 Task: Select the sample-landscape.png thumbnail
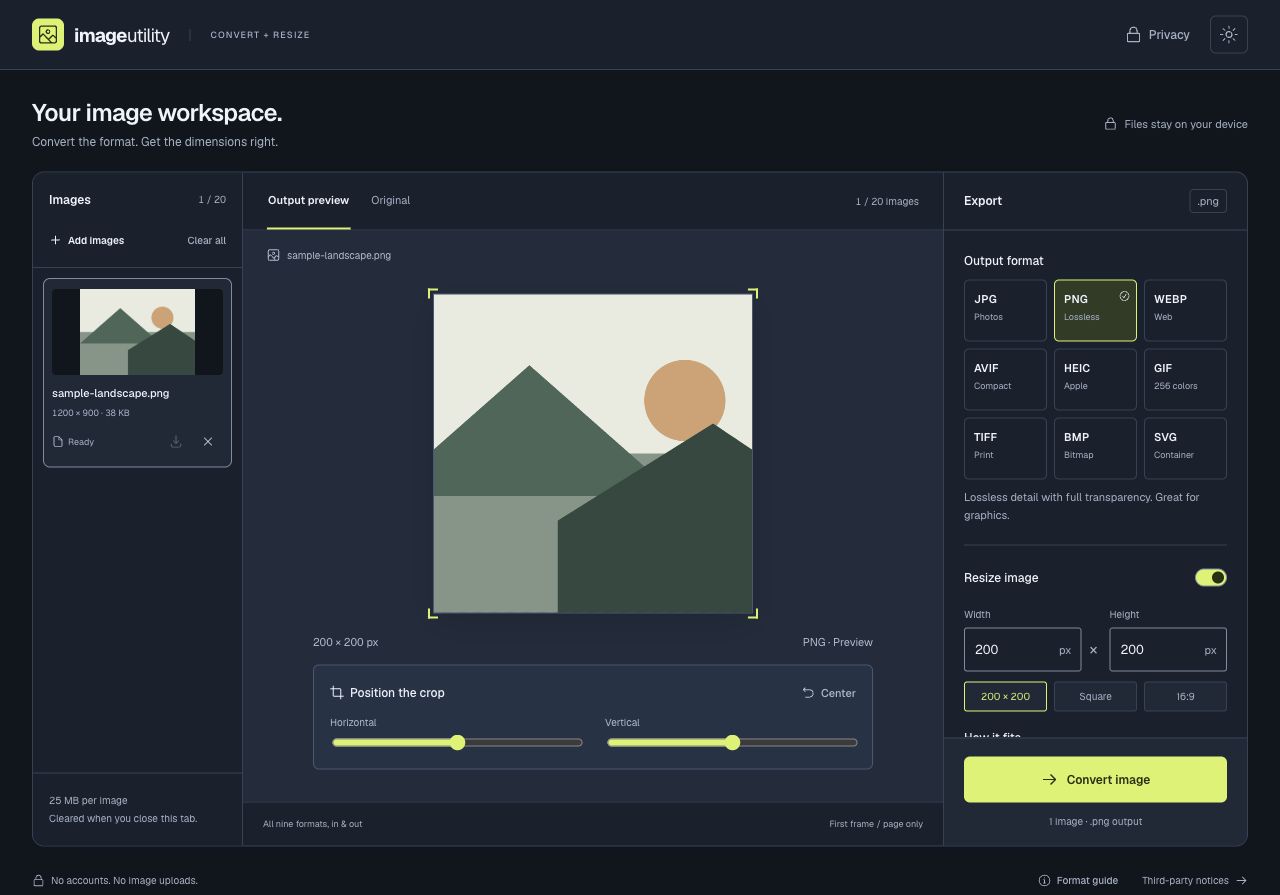[x=137, y=332]
